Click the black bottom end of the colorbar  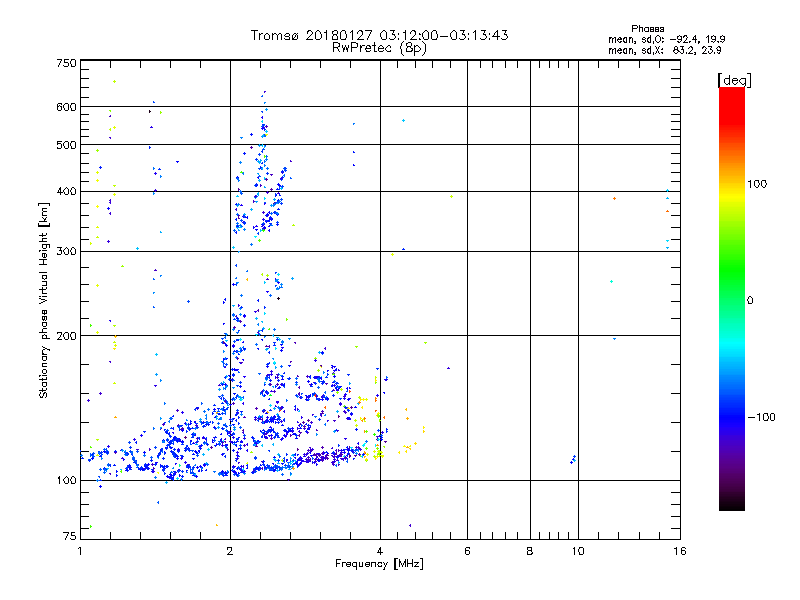pos(732,504)
